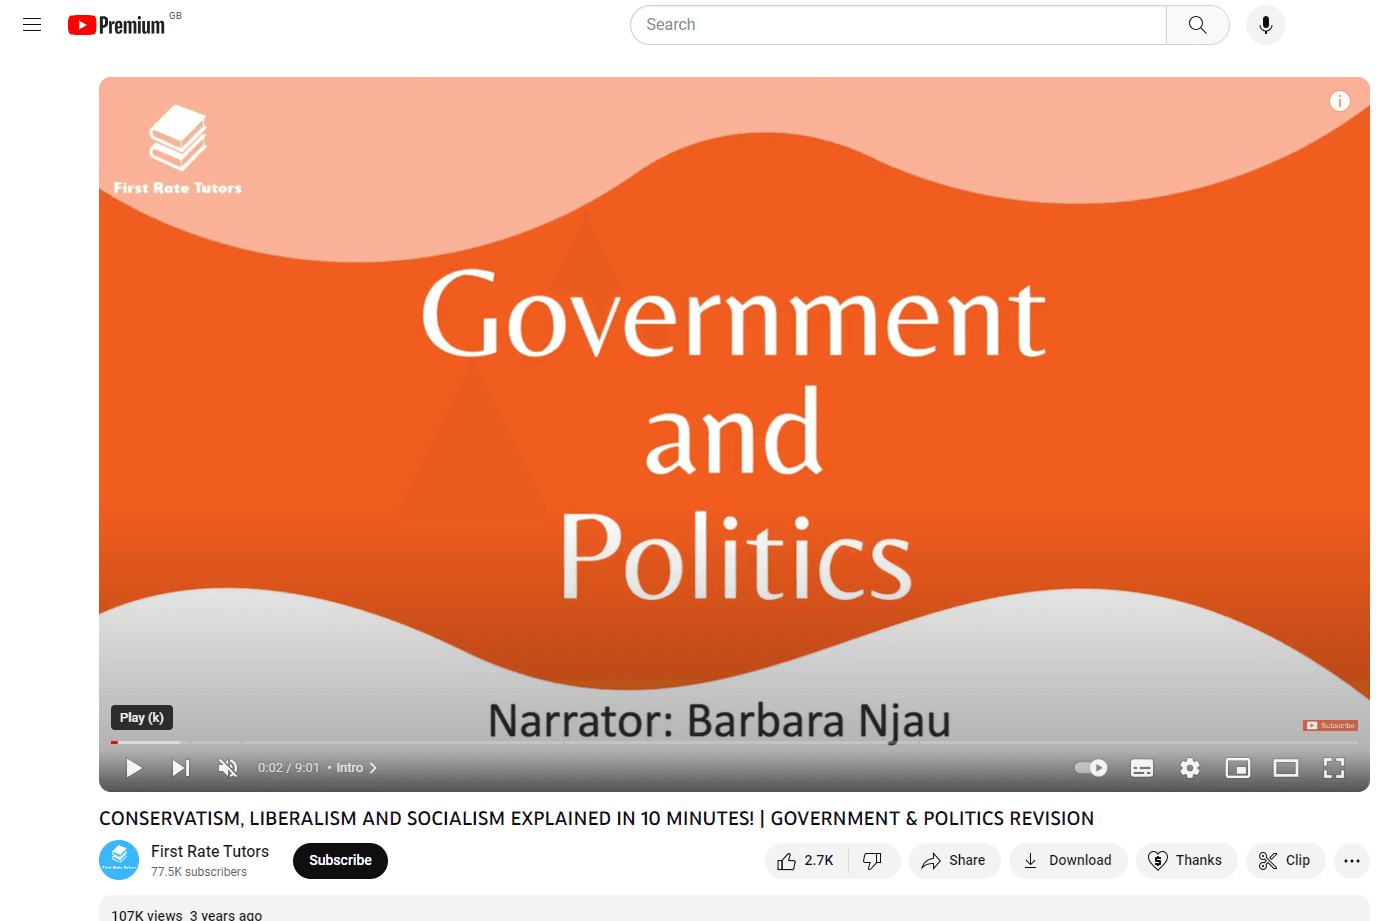Seek on the video progress bar

734,742
